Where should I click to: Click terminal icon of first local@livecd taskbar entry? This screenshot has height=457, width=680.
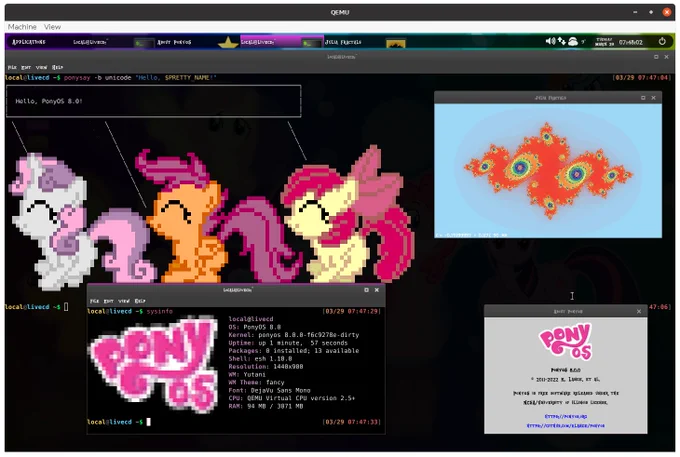(144, 43)
